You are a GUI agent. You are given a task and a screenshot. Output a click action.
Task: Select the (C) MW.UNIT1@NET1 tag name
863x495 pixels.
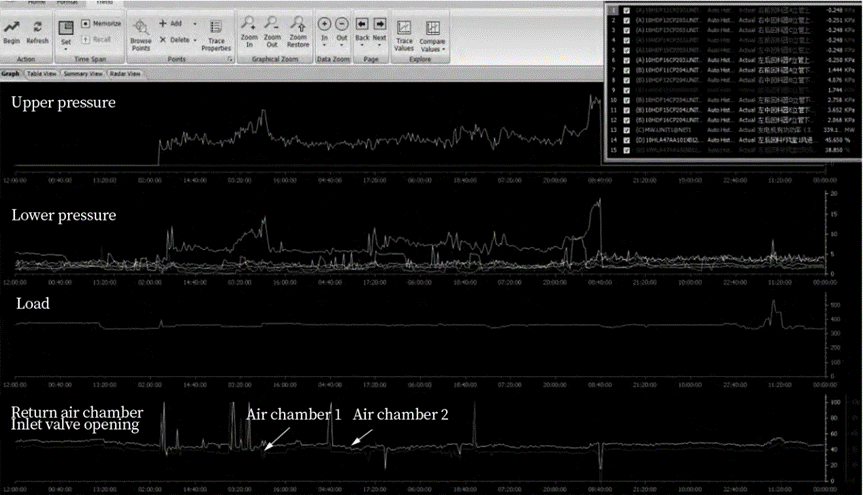click(663, 130)
